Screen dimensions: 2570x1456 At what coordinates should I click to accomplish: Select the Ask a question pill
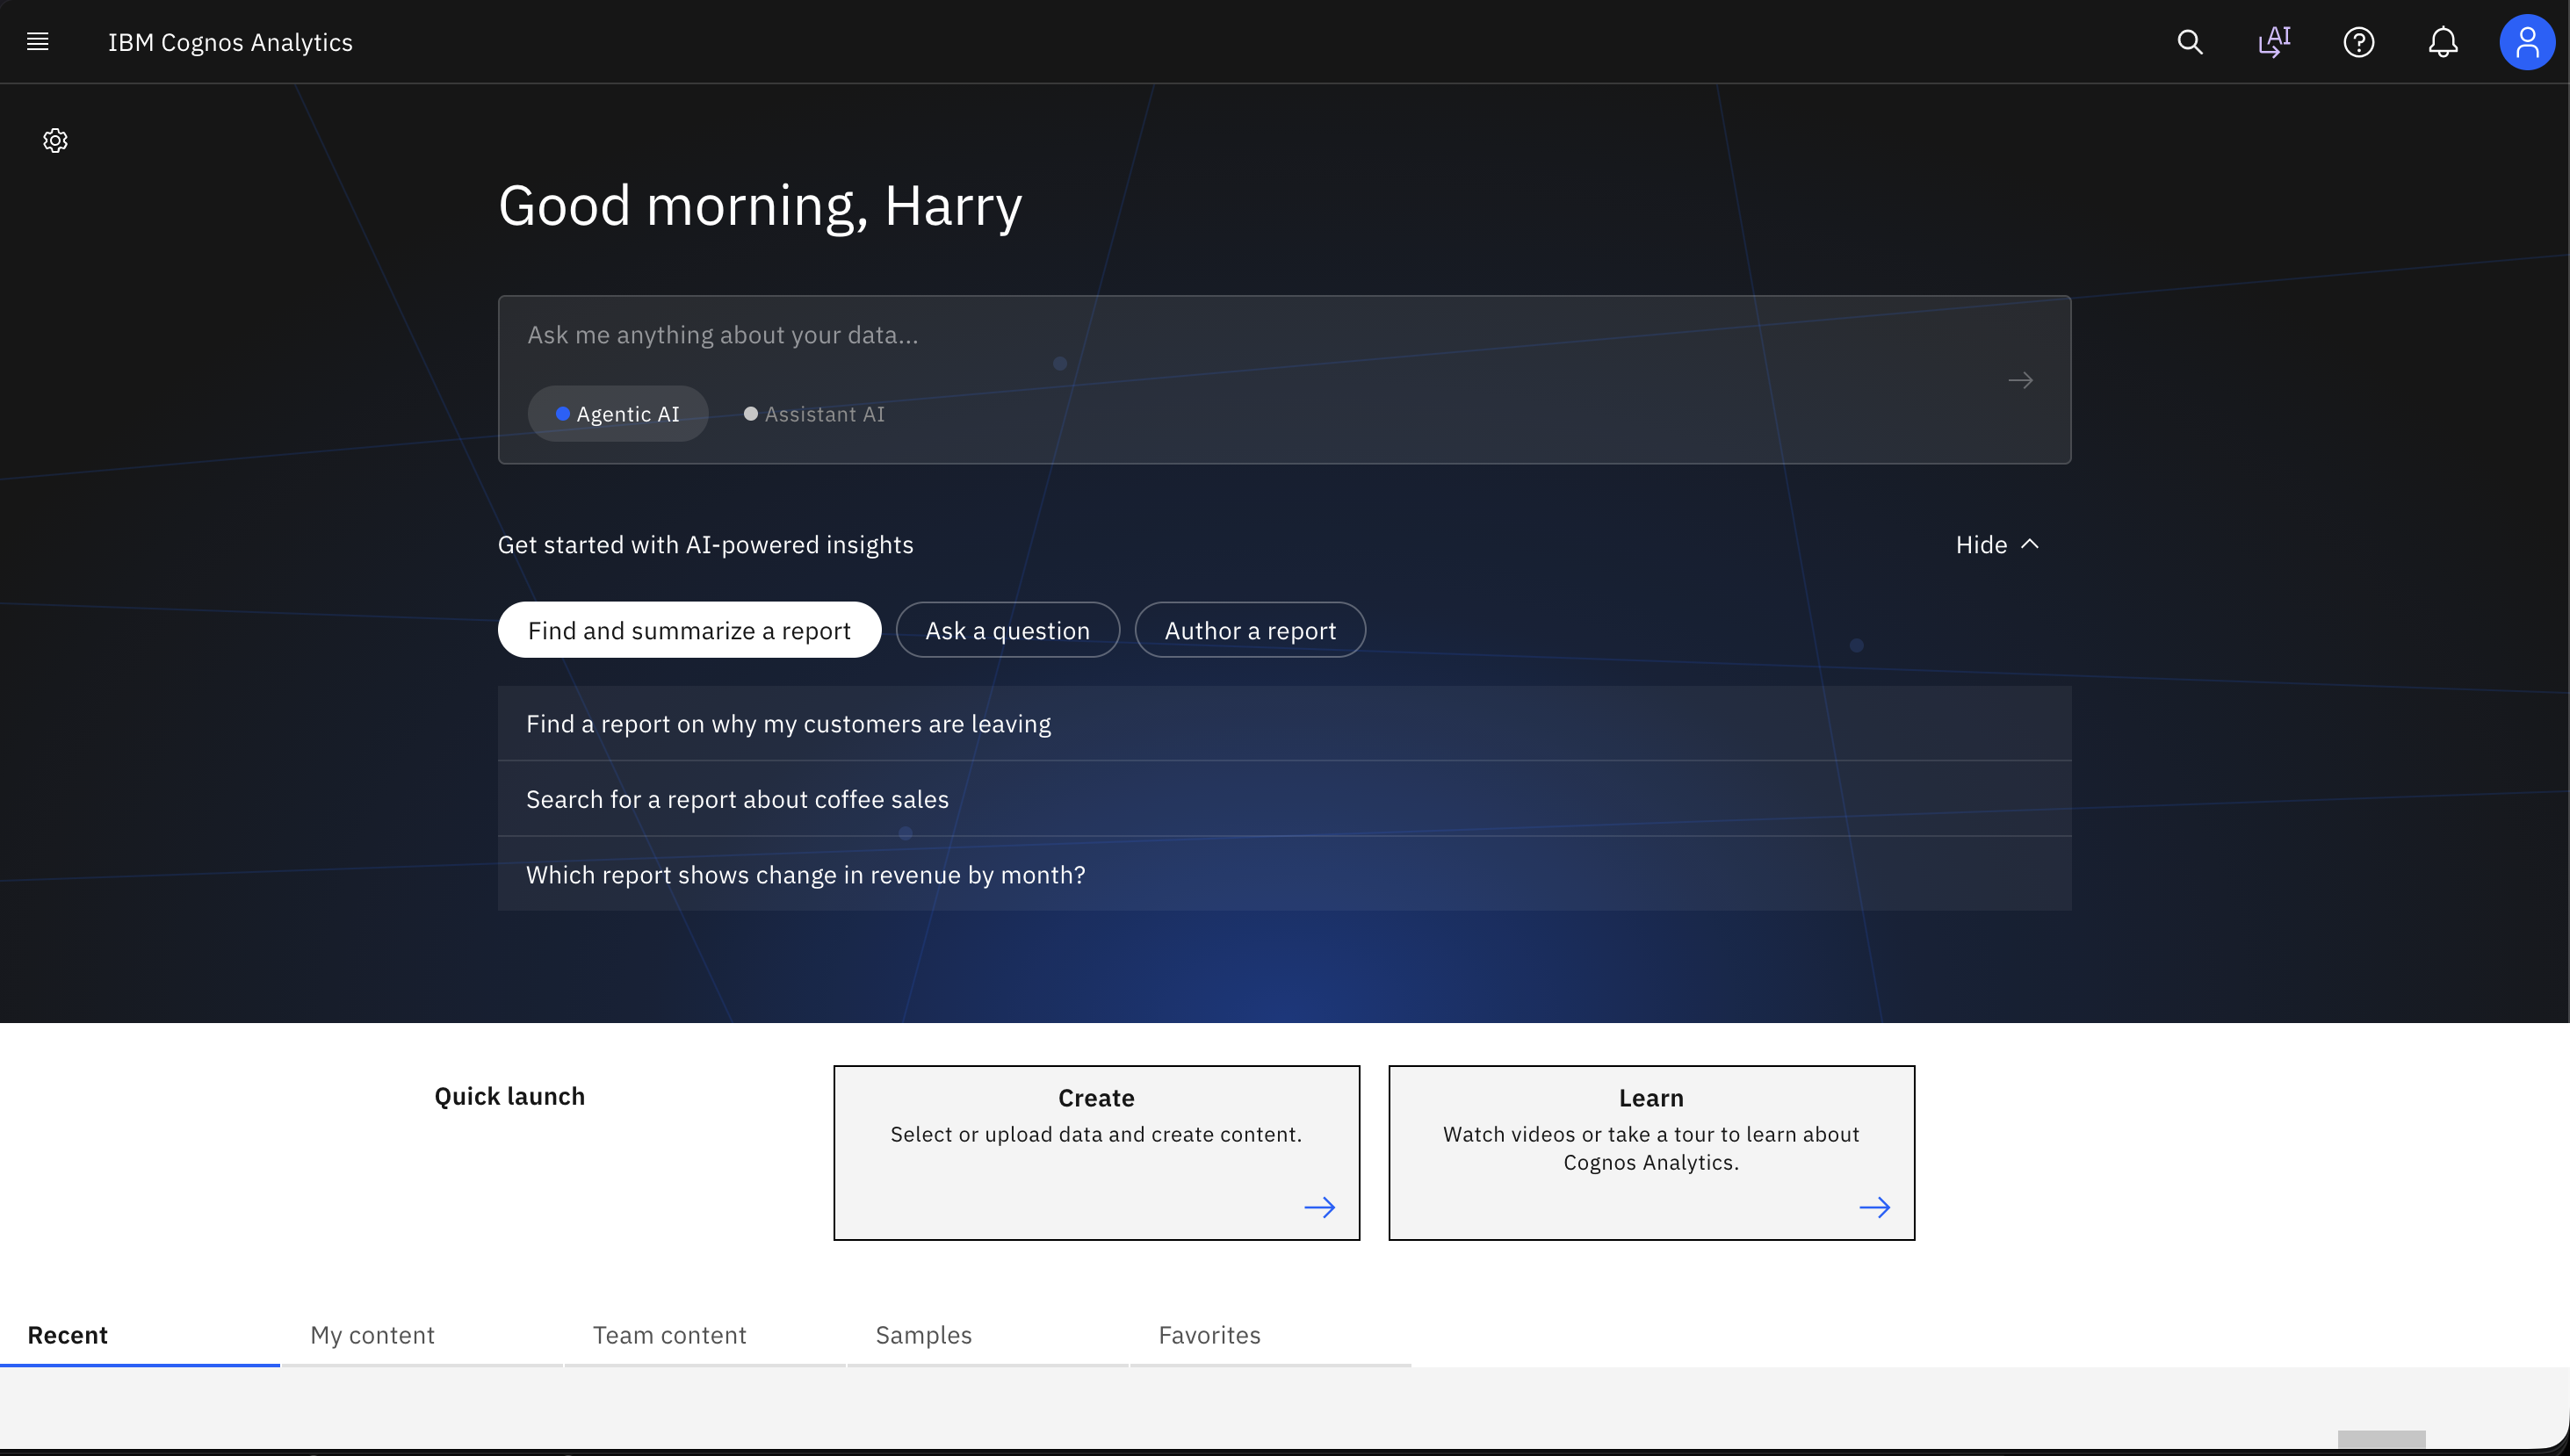[1007, 630]
